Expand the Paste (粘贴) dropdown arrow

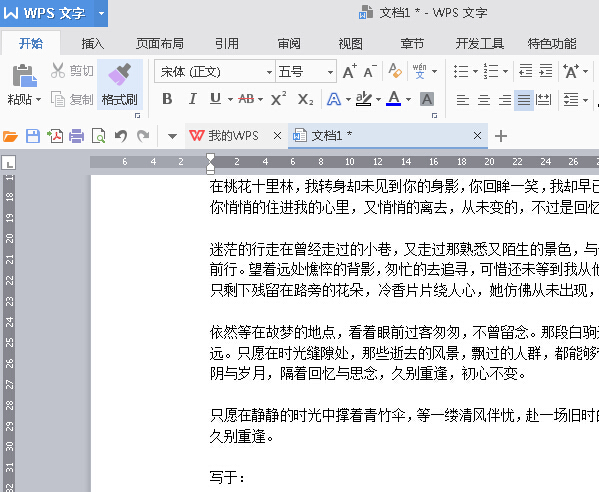coord(38,100)
